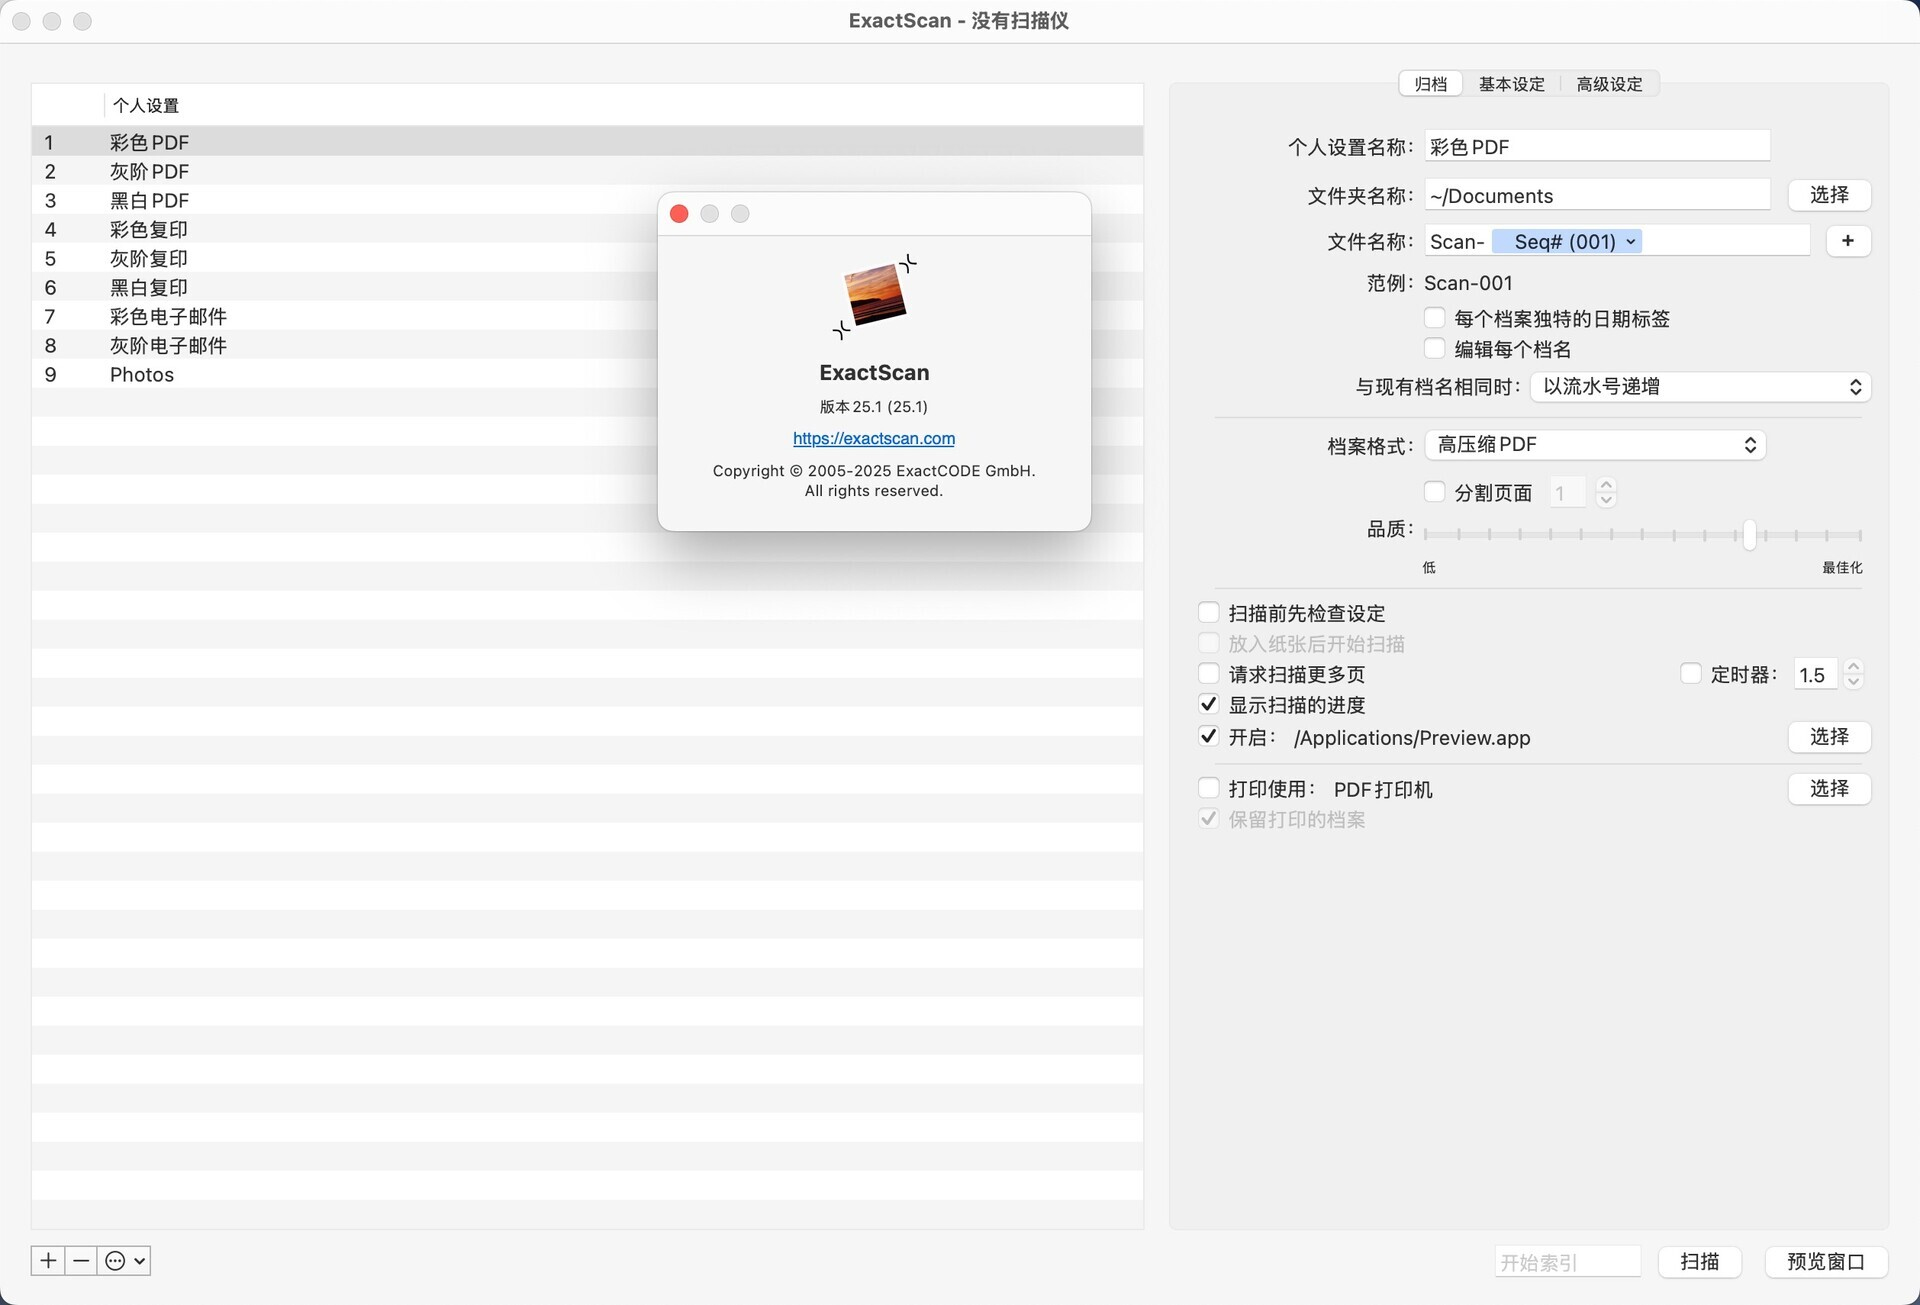The width and height of the screenshot is (1920, 1305).
Task: Click the folder name field ~/Documents
Action: tap(1597, 195)
